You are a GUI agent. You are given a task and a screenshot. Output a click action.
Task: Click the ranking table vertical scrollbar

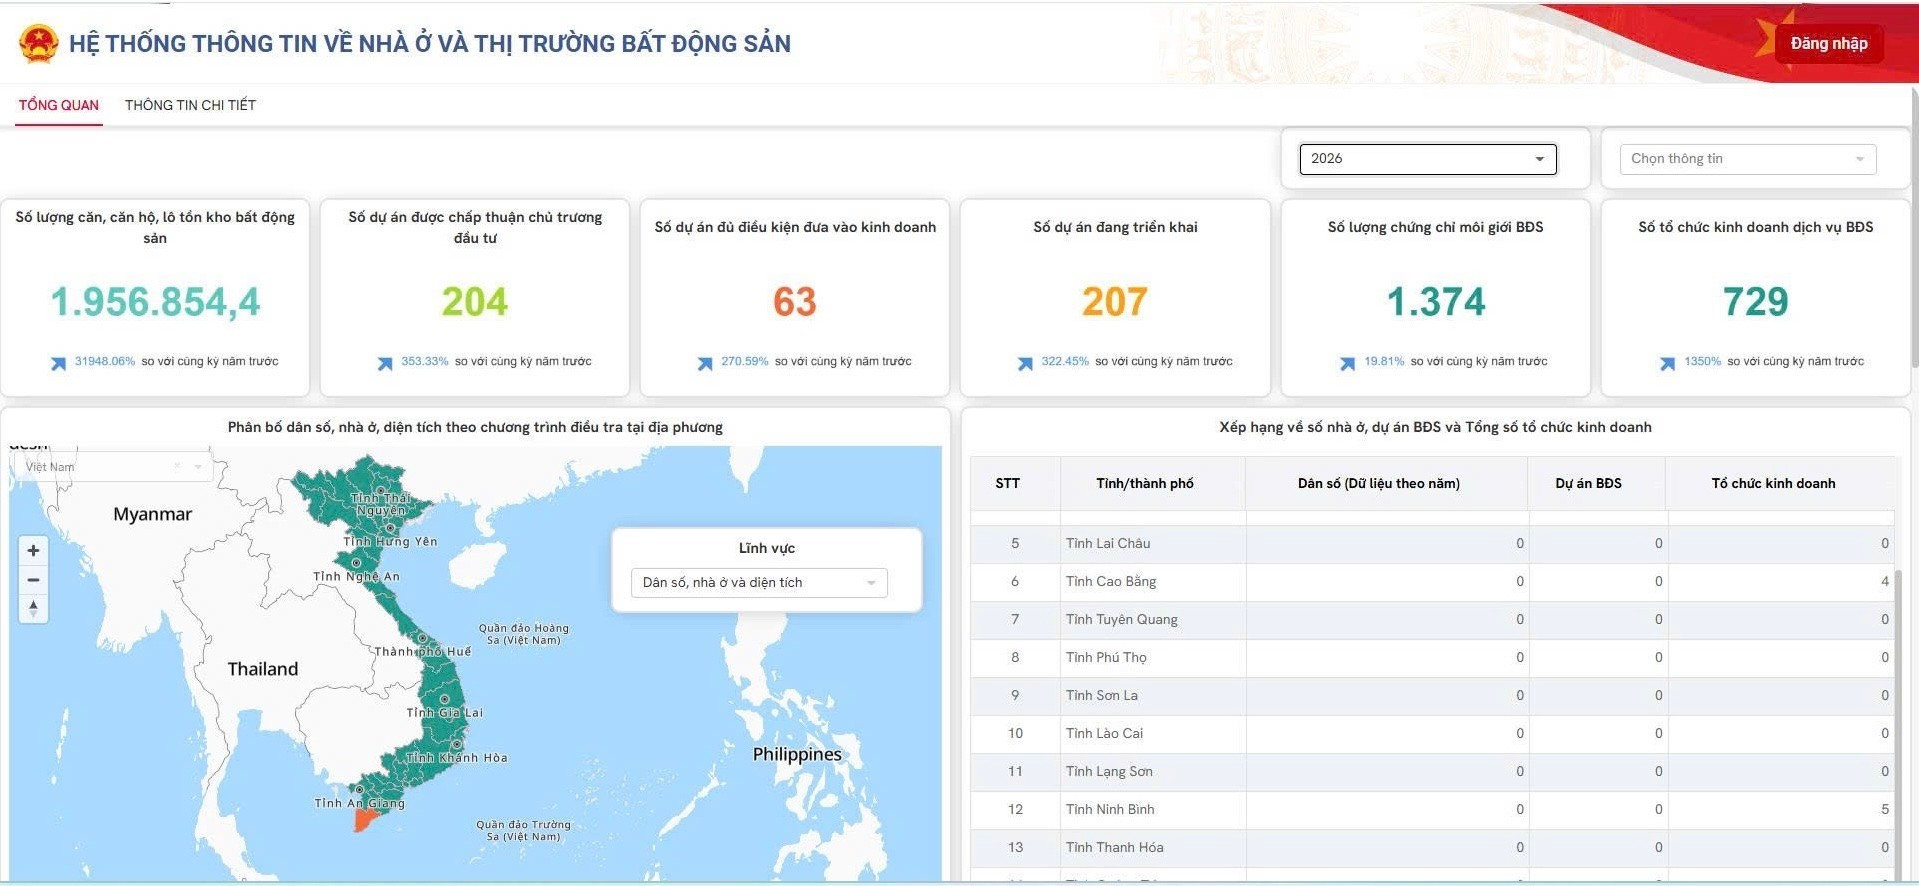pyautogui.click(x=1898, y=700)
